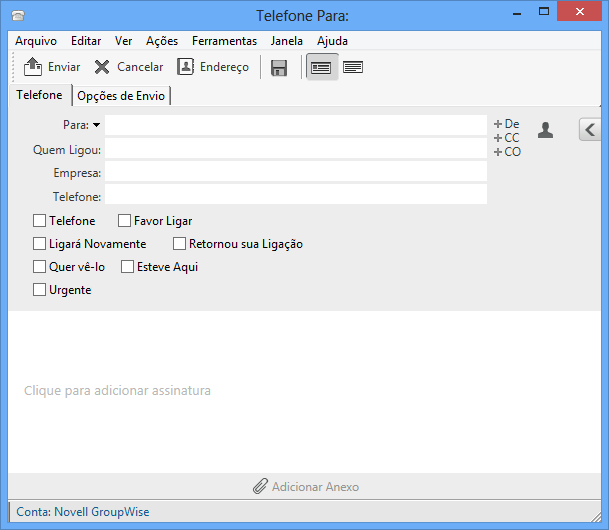Viewport: 609px width, 530px height.
Task: Click Clique para adicionar assinatura
Action: tap(117, 390)
